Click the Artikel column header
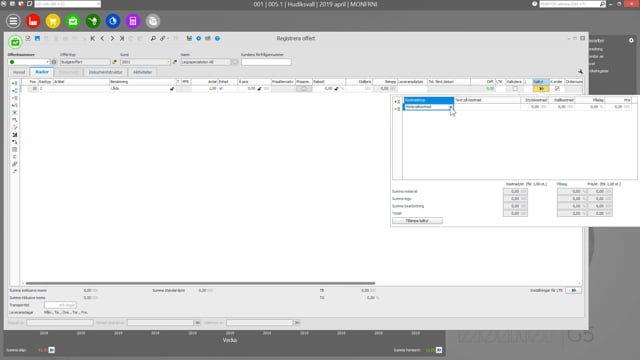This screenshot has height=360, width=640. tap(81, 82)
